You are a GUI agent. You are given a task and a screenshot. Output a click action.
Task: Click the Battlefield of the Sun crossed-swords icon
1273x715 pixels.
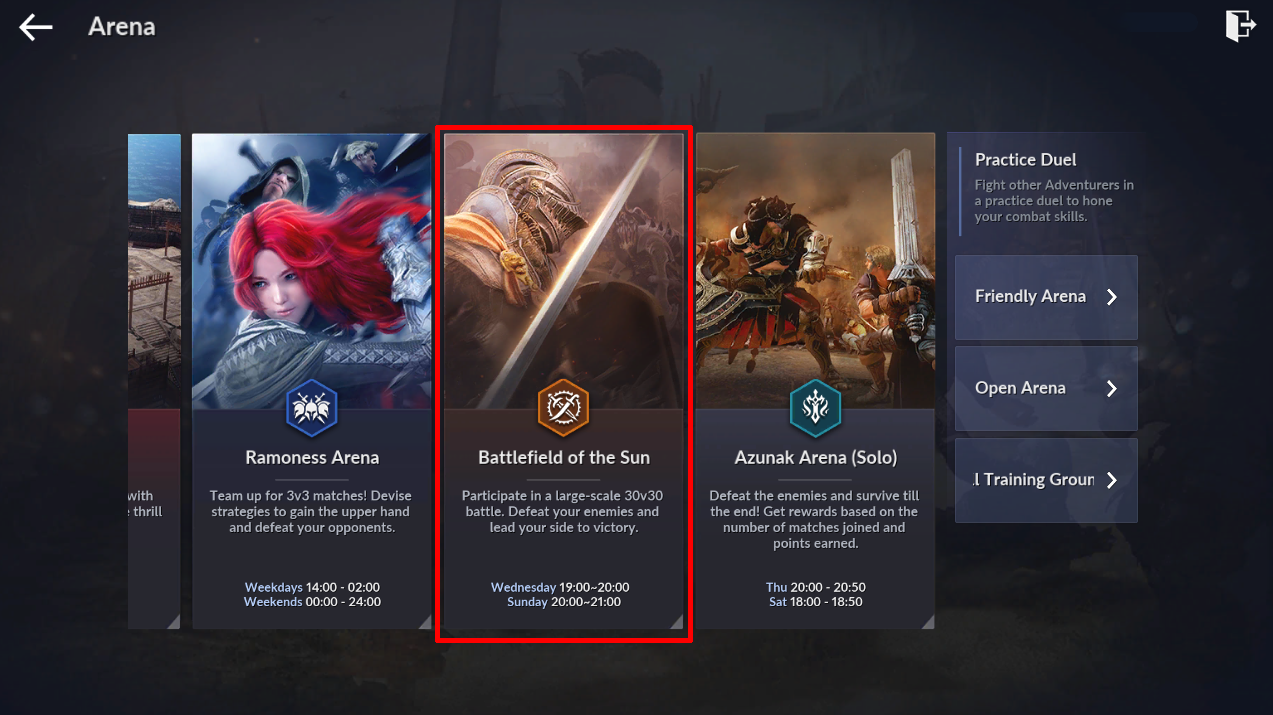pos(563,407)
